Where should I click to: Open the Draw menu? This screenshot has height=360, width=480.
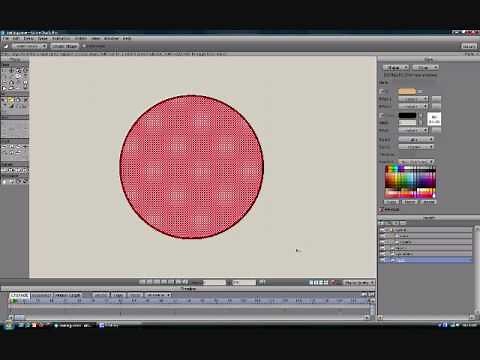point(29,39)
